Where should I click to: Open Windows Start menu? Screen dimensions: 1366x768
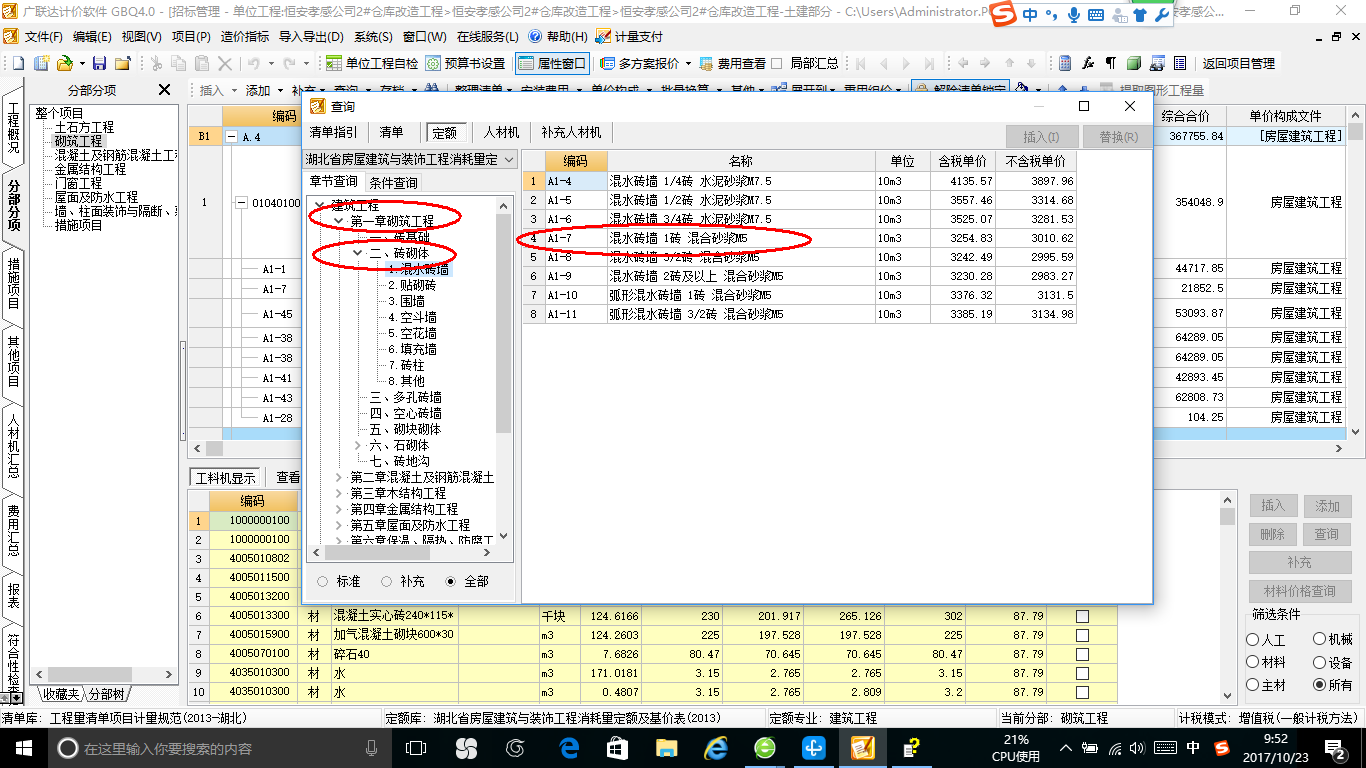(23, 747)
